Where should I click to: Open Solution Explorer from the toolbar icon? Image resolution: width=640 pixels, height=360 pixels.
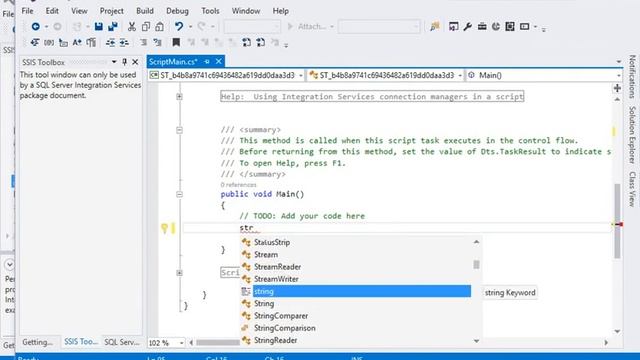click(453, 27)
